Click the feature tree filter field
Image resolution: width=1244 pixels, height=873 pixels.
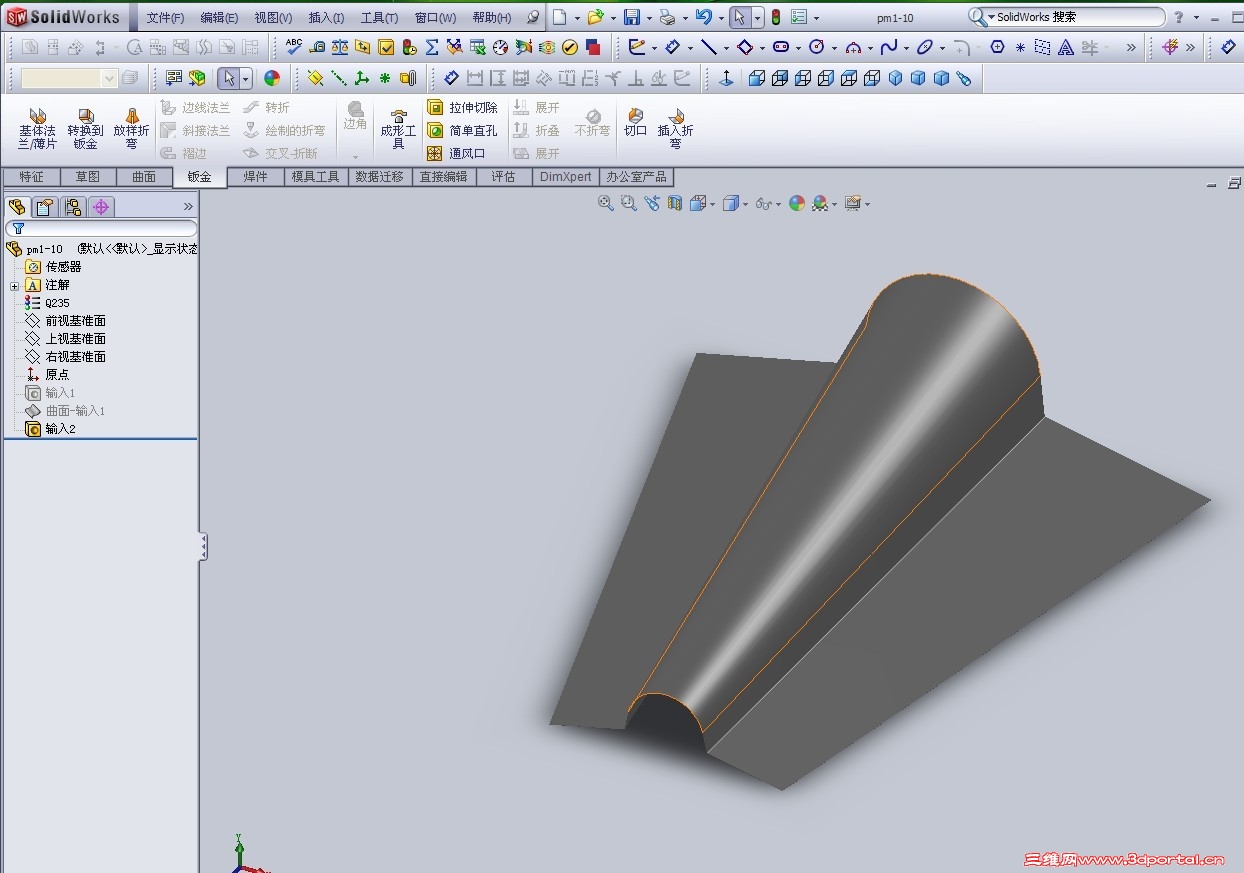click(x=101, y=229)
